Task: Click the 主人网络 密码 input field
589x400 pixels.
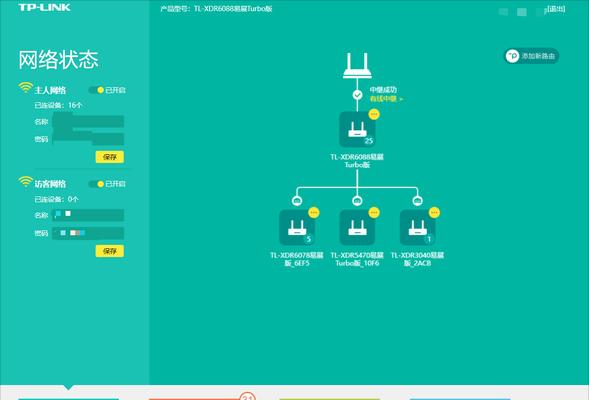Action: [x=88, y=139]
